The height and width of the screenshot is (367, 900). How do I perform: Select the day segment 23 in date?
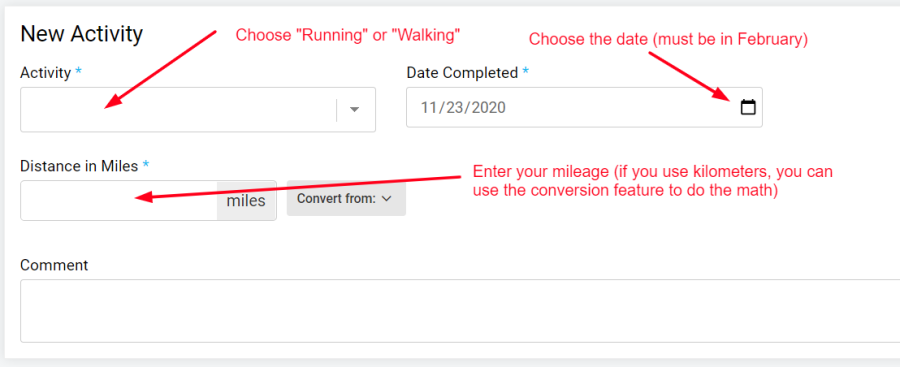(455, 107)
